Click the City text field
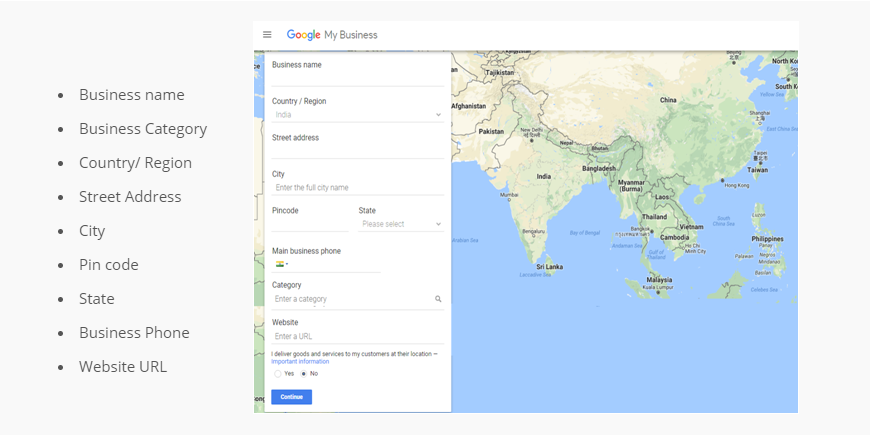The width and height of the screenshot is (870, 436). click(357, 188)
